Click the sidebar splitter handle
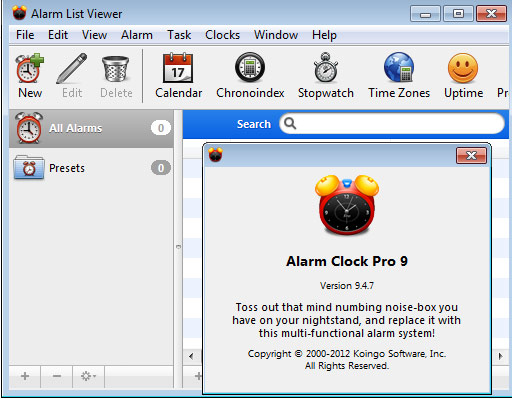Viewport: 512px width, 399px height. [x=178, y=247]
